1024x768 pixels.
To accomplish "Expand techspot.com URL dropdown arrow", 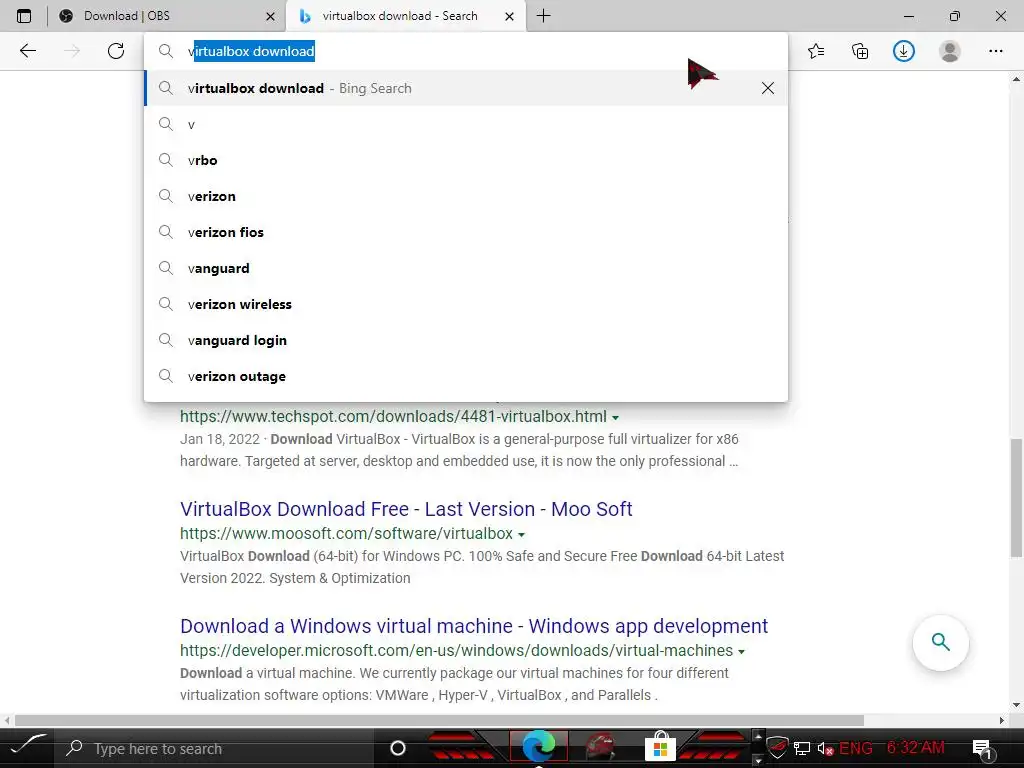I will pyautogui.click(x=615, y=417).
